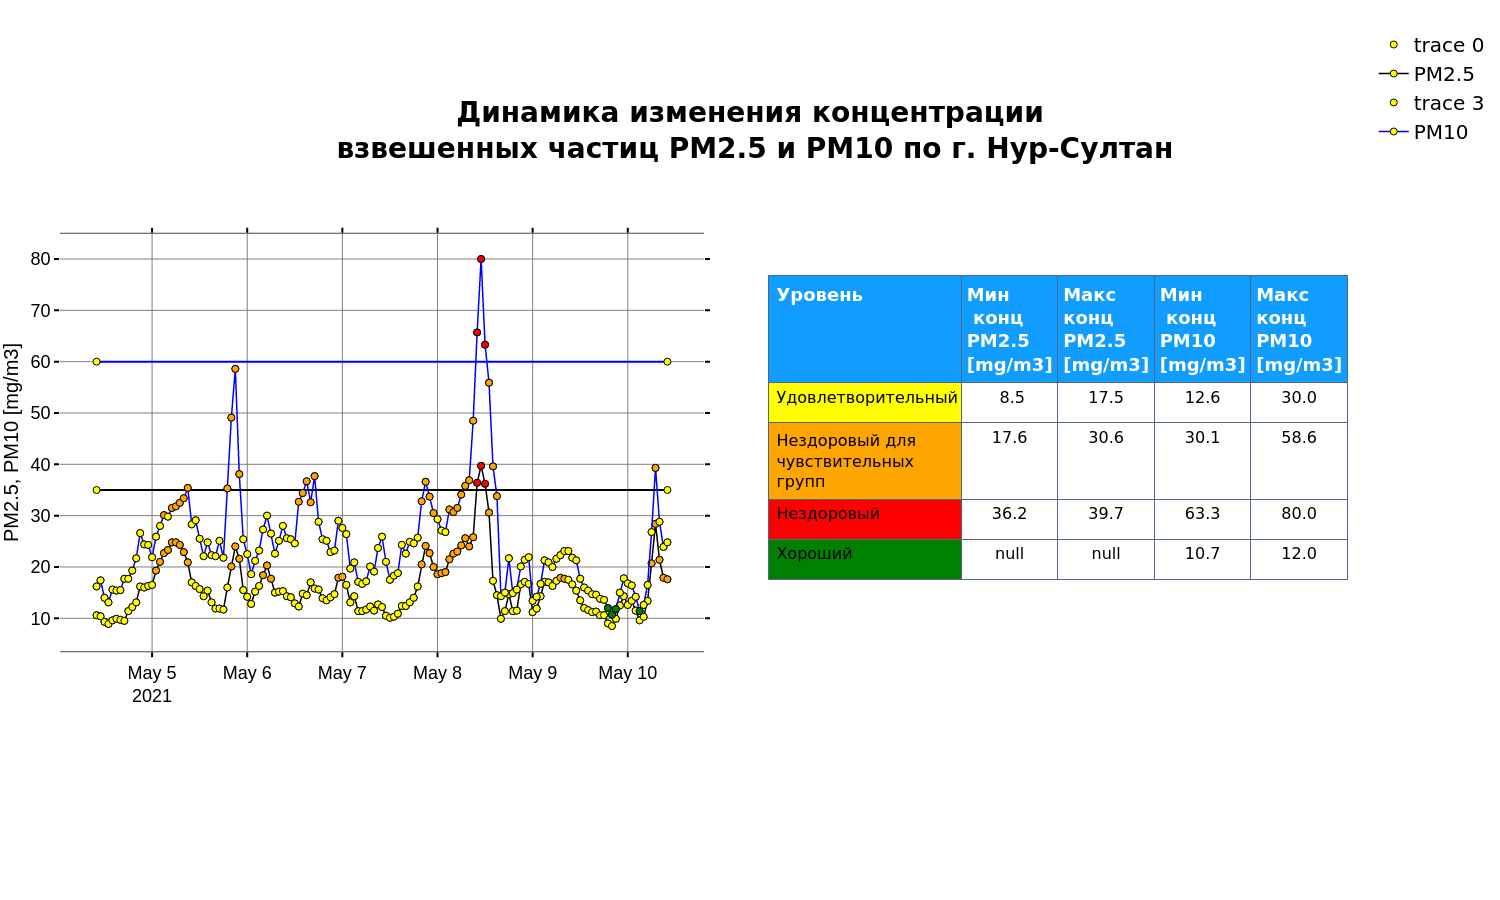Click the red Нездоровый level cell

click(865, 519)
